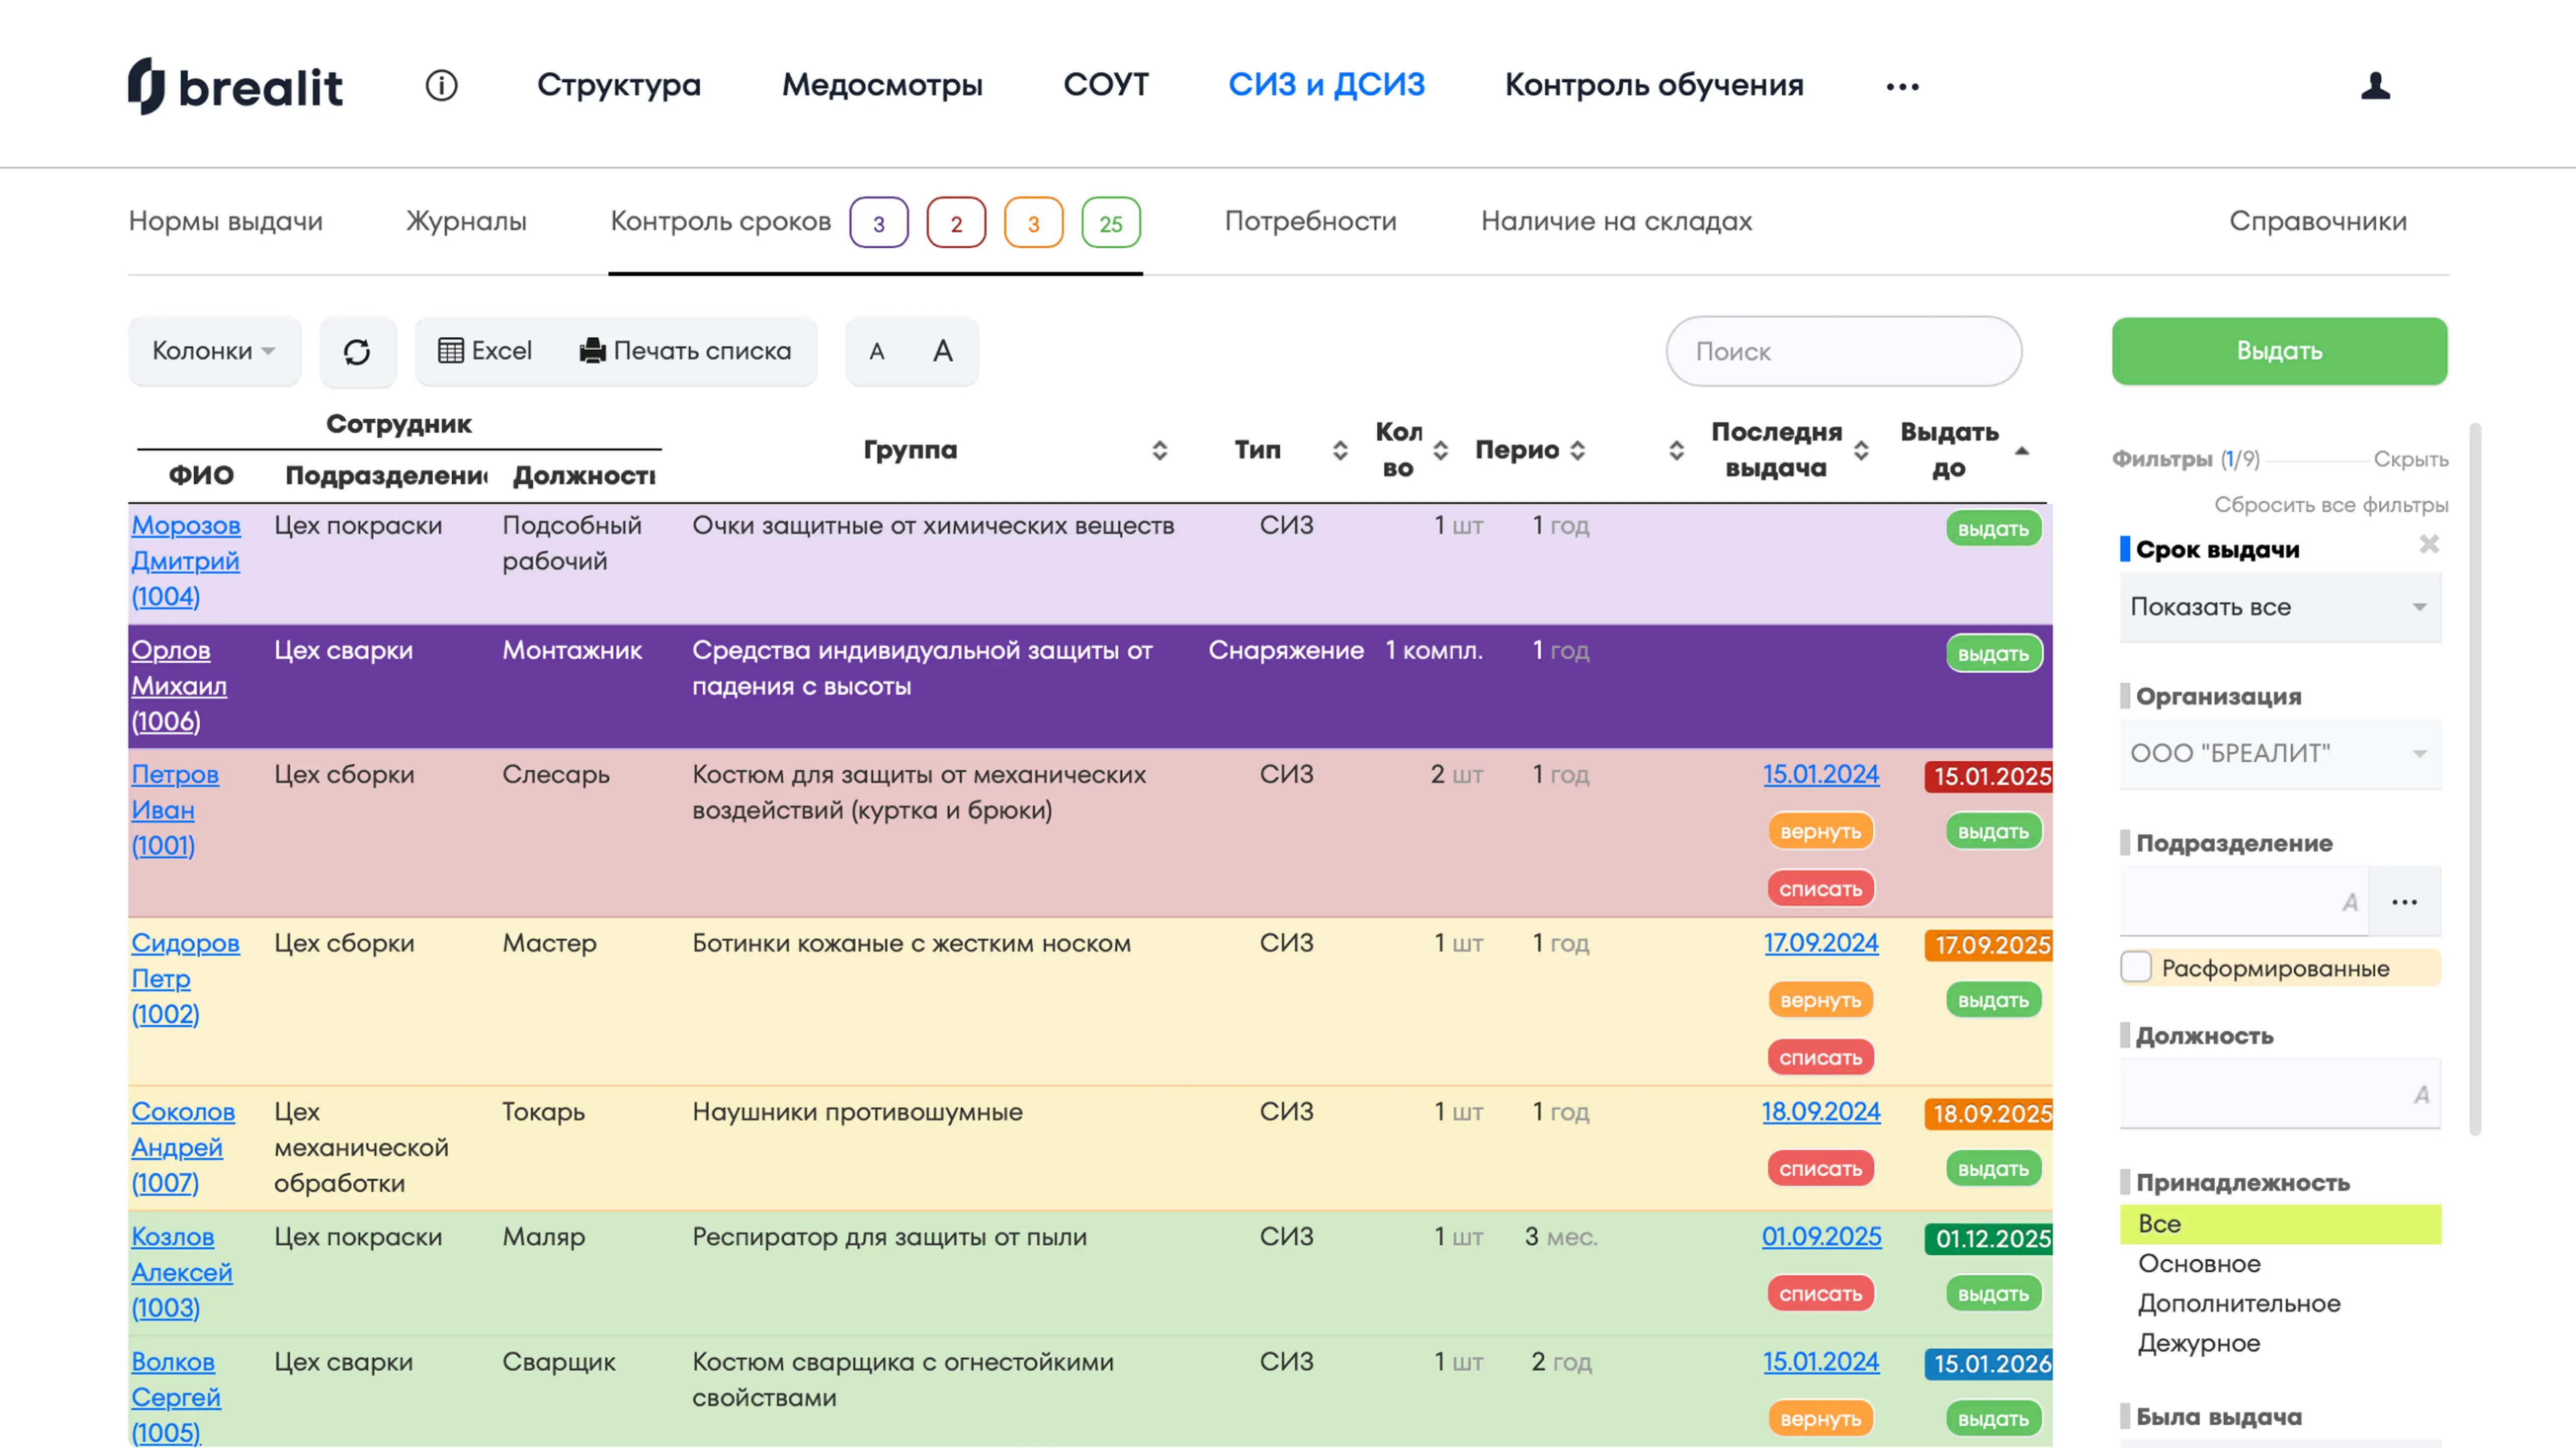2576x1448 pixels.
Task: Click the three-dots more menu in navigation
Action: click(1902, 87)
